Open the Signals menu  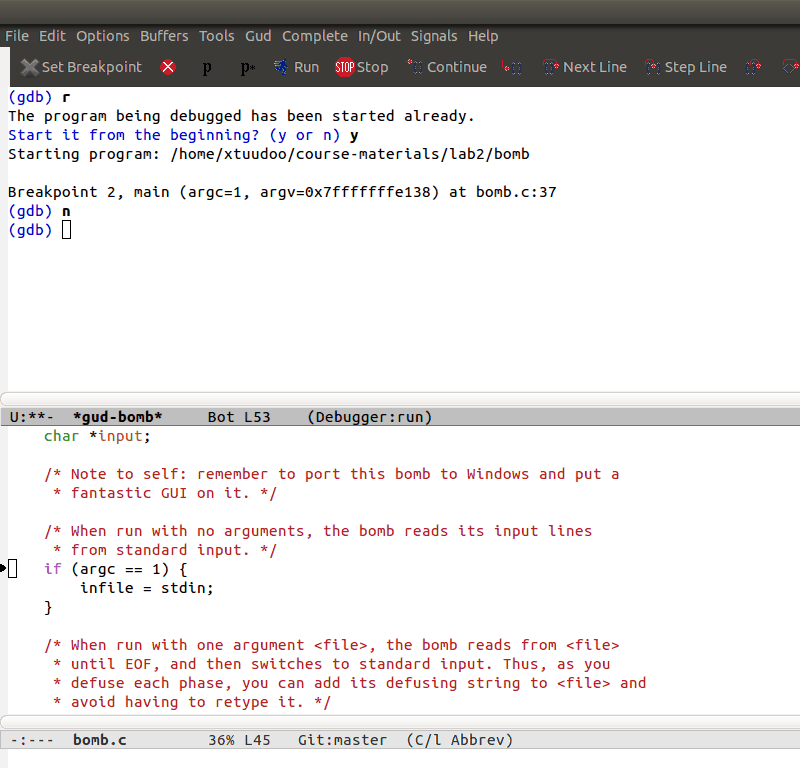(434, 36)
